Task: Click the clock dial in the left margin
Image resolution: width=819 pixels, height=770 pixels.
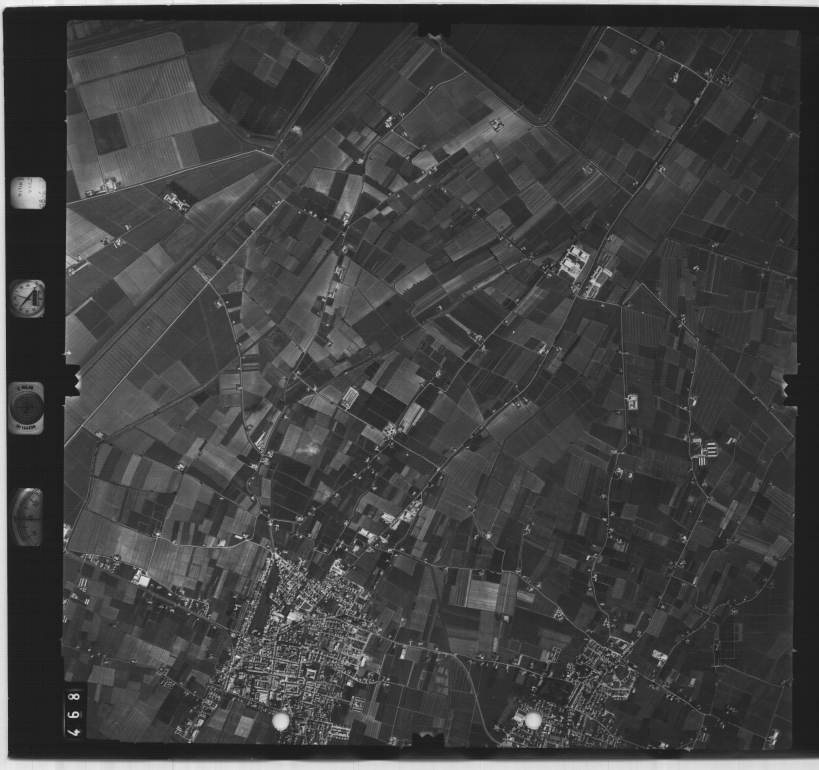Action: (27, 298)
